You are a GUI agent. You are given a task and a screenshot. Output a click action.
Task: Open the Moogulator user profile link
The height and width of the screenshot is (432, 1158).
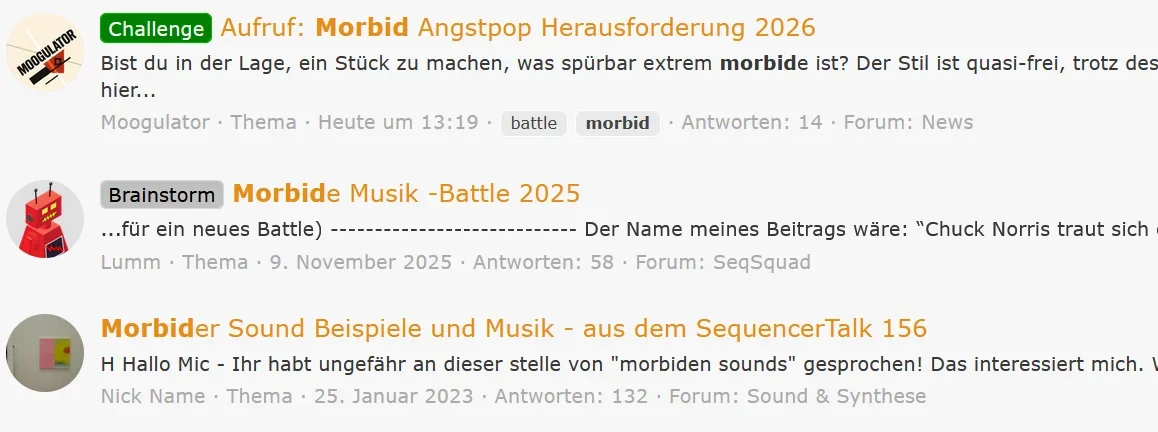tap(155, 123)
